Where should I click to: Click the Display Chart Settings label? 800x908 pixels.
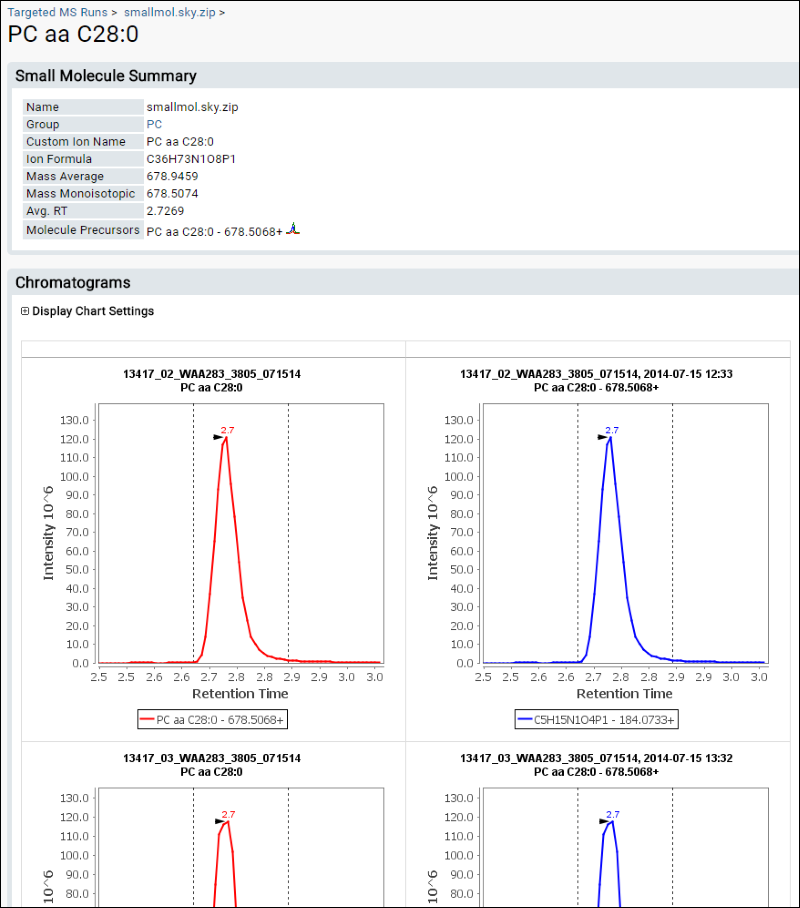point(93,311)
